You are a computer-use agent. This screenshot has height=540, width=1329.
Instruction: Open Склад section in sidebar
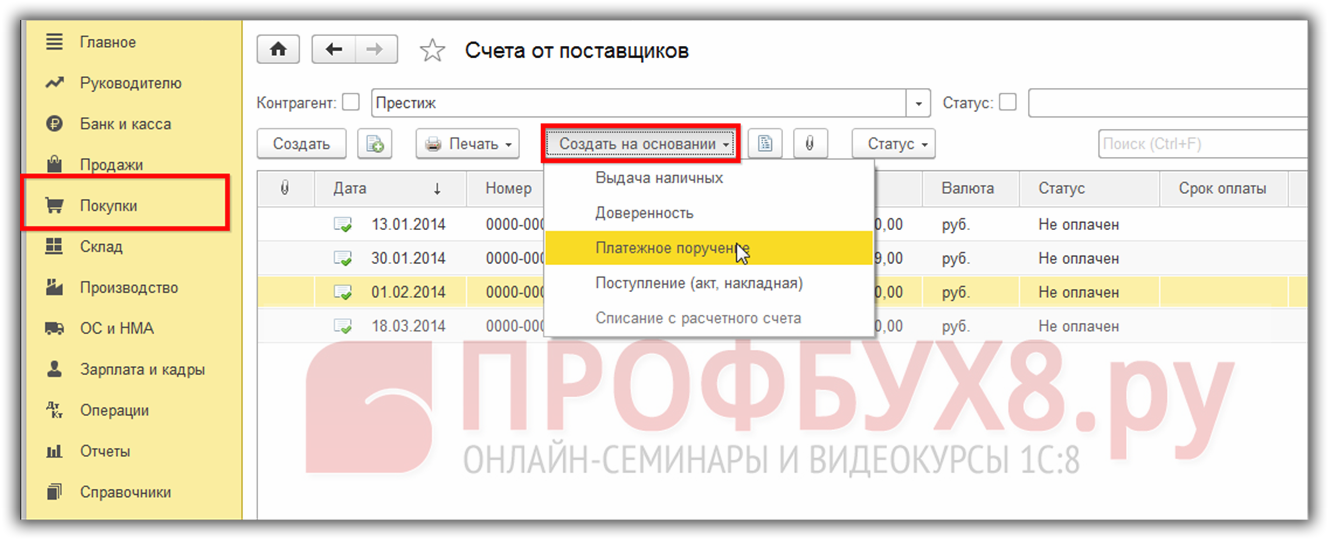coord(101,247)
